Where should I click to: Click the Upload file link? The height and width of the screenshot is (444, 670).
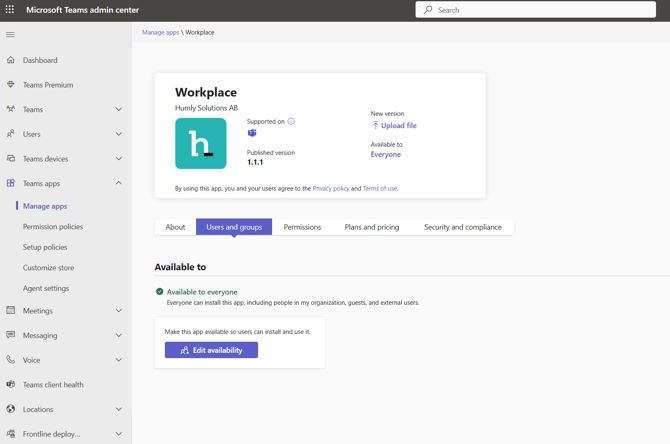click(398, 126)
